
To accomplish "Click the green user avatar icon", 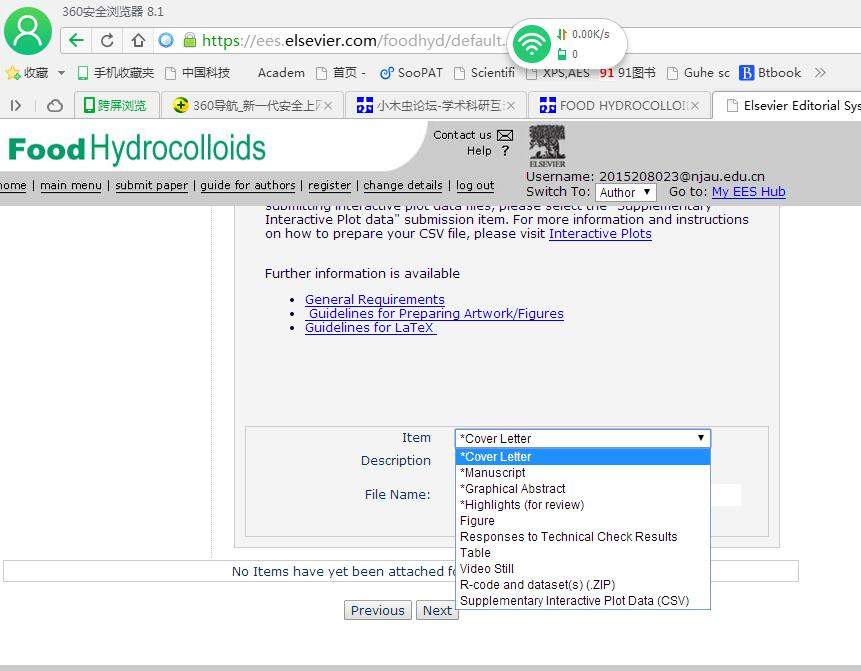I will coord(27,31).
